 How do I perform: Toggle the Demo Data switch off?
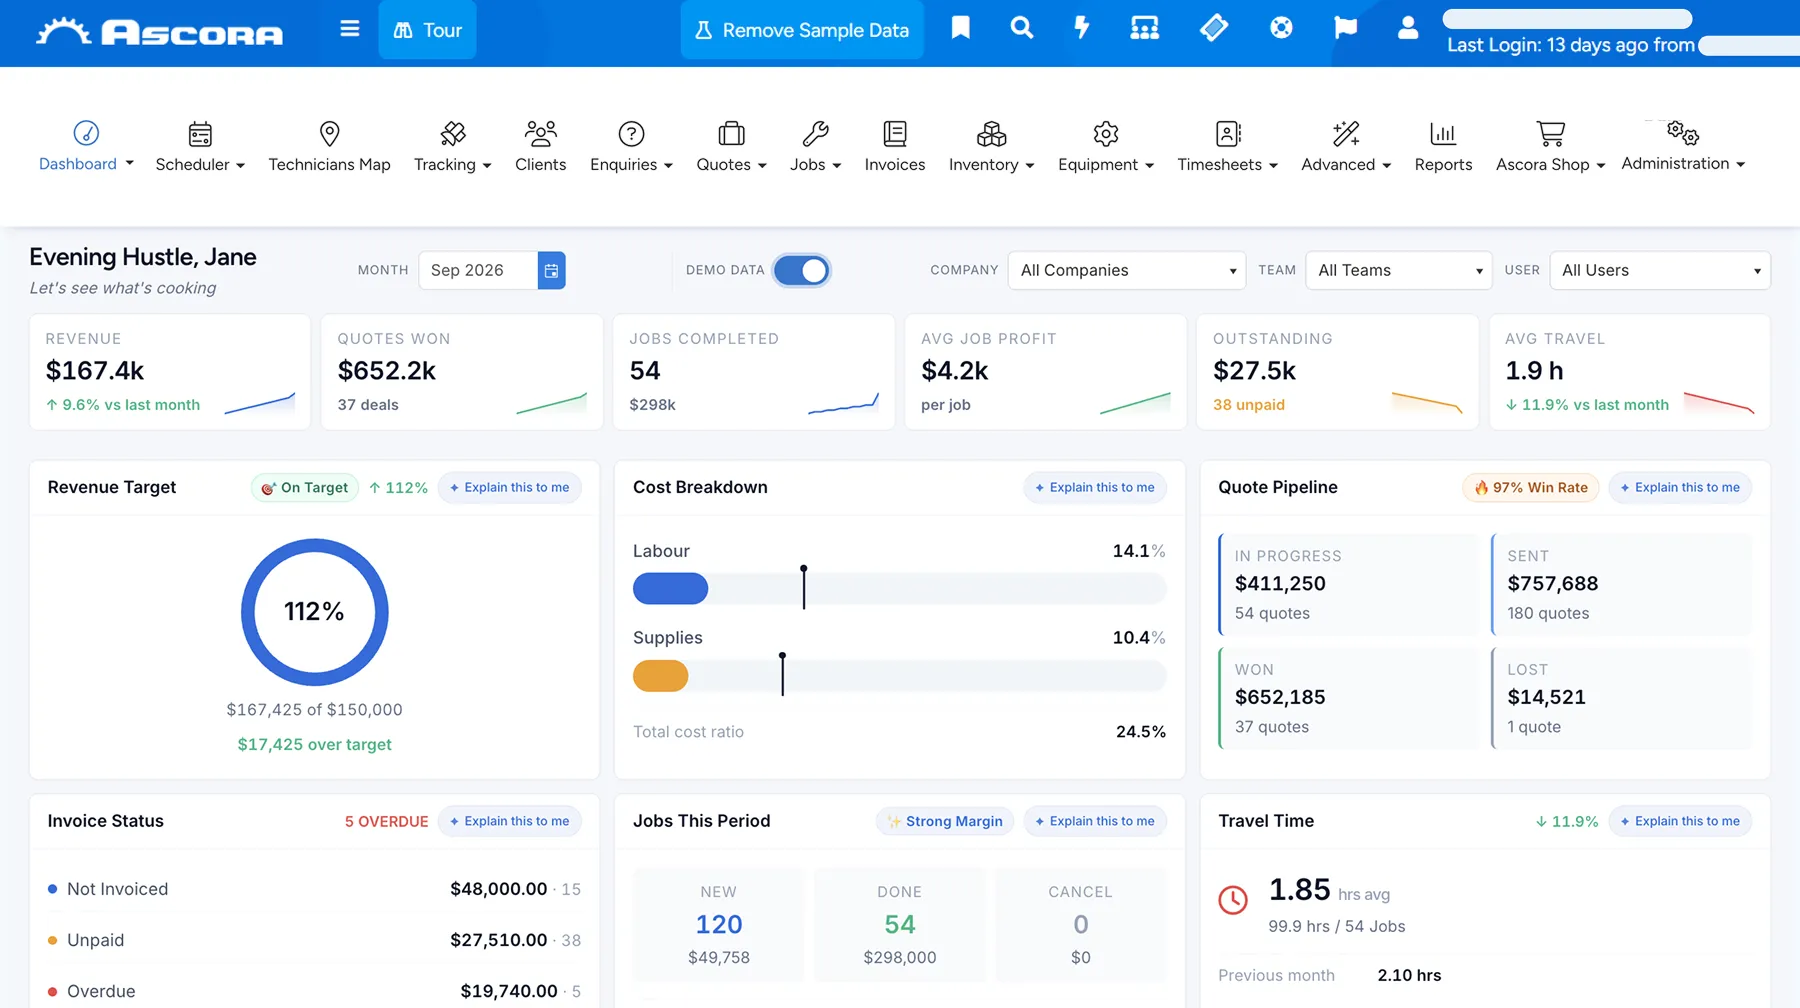801,270
